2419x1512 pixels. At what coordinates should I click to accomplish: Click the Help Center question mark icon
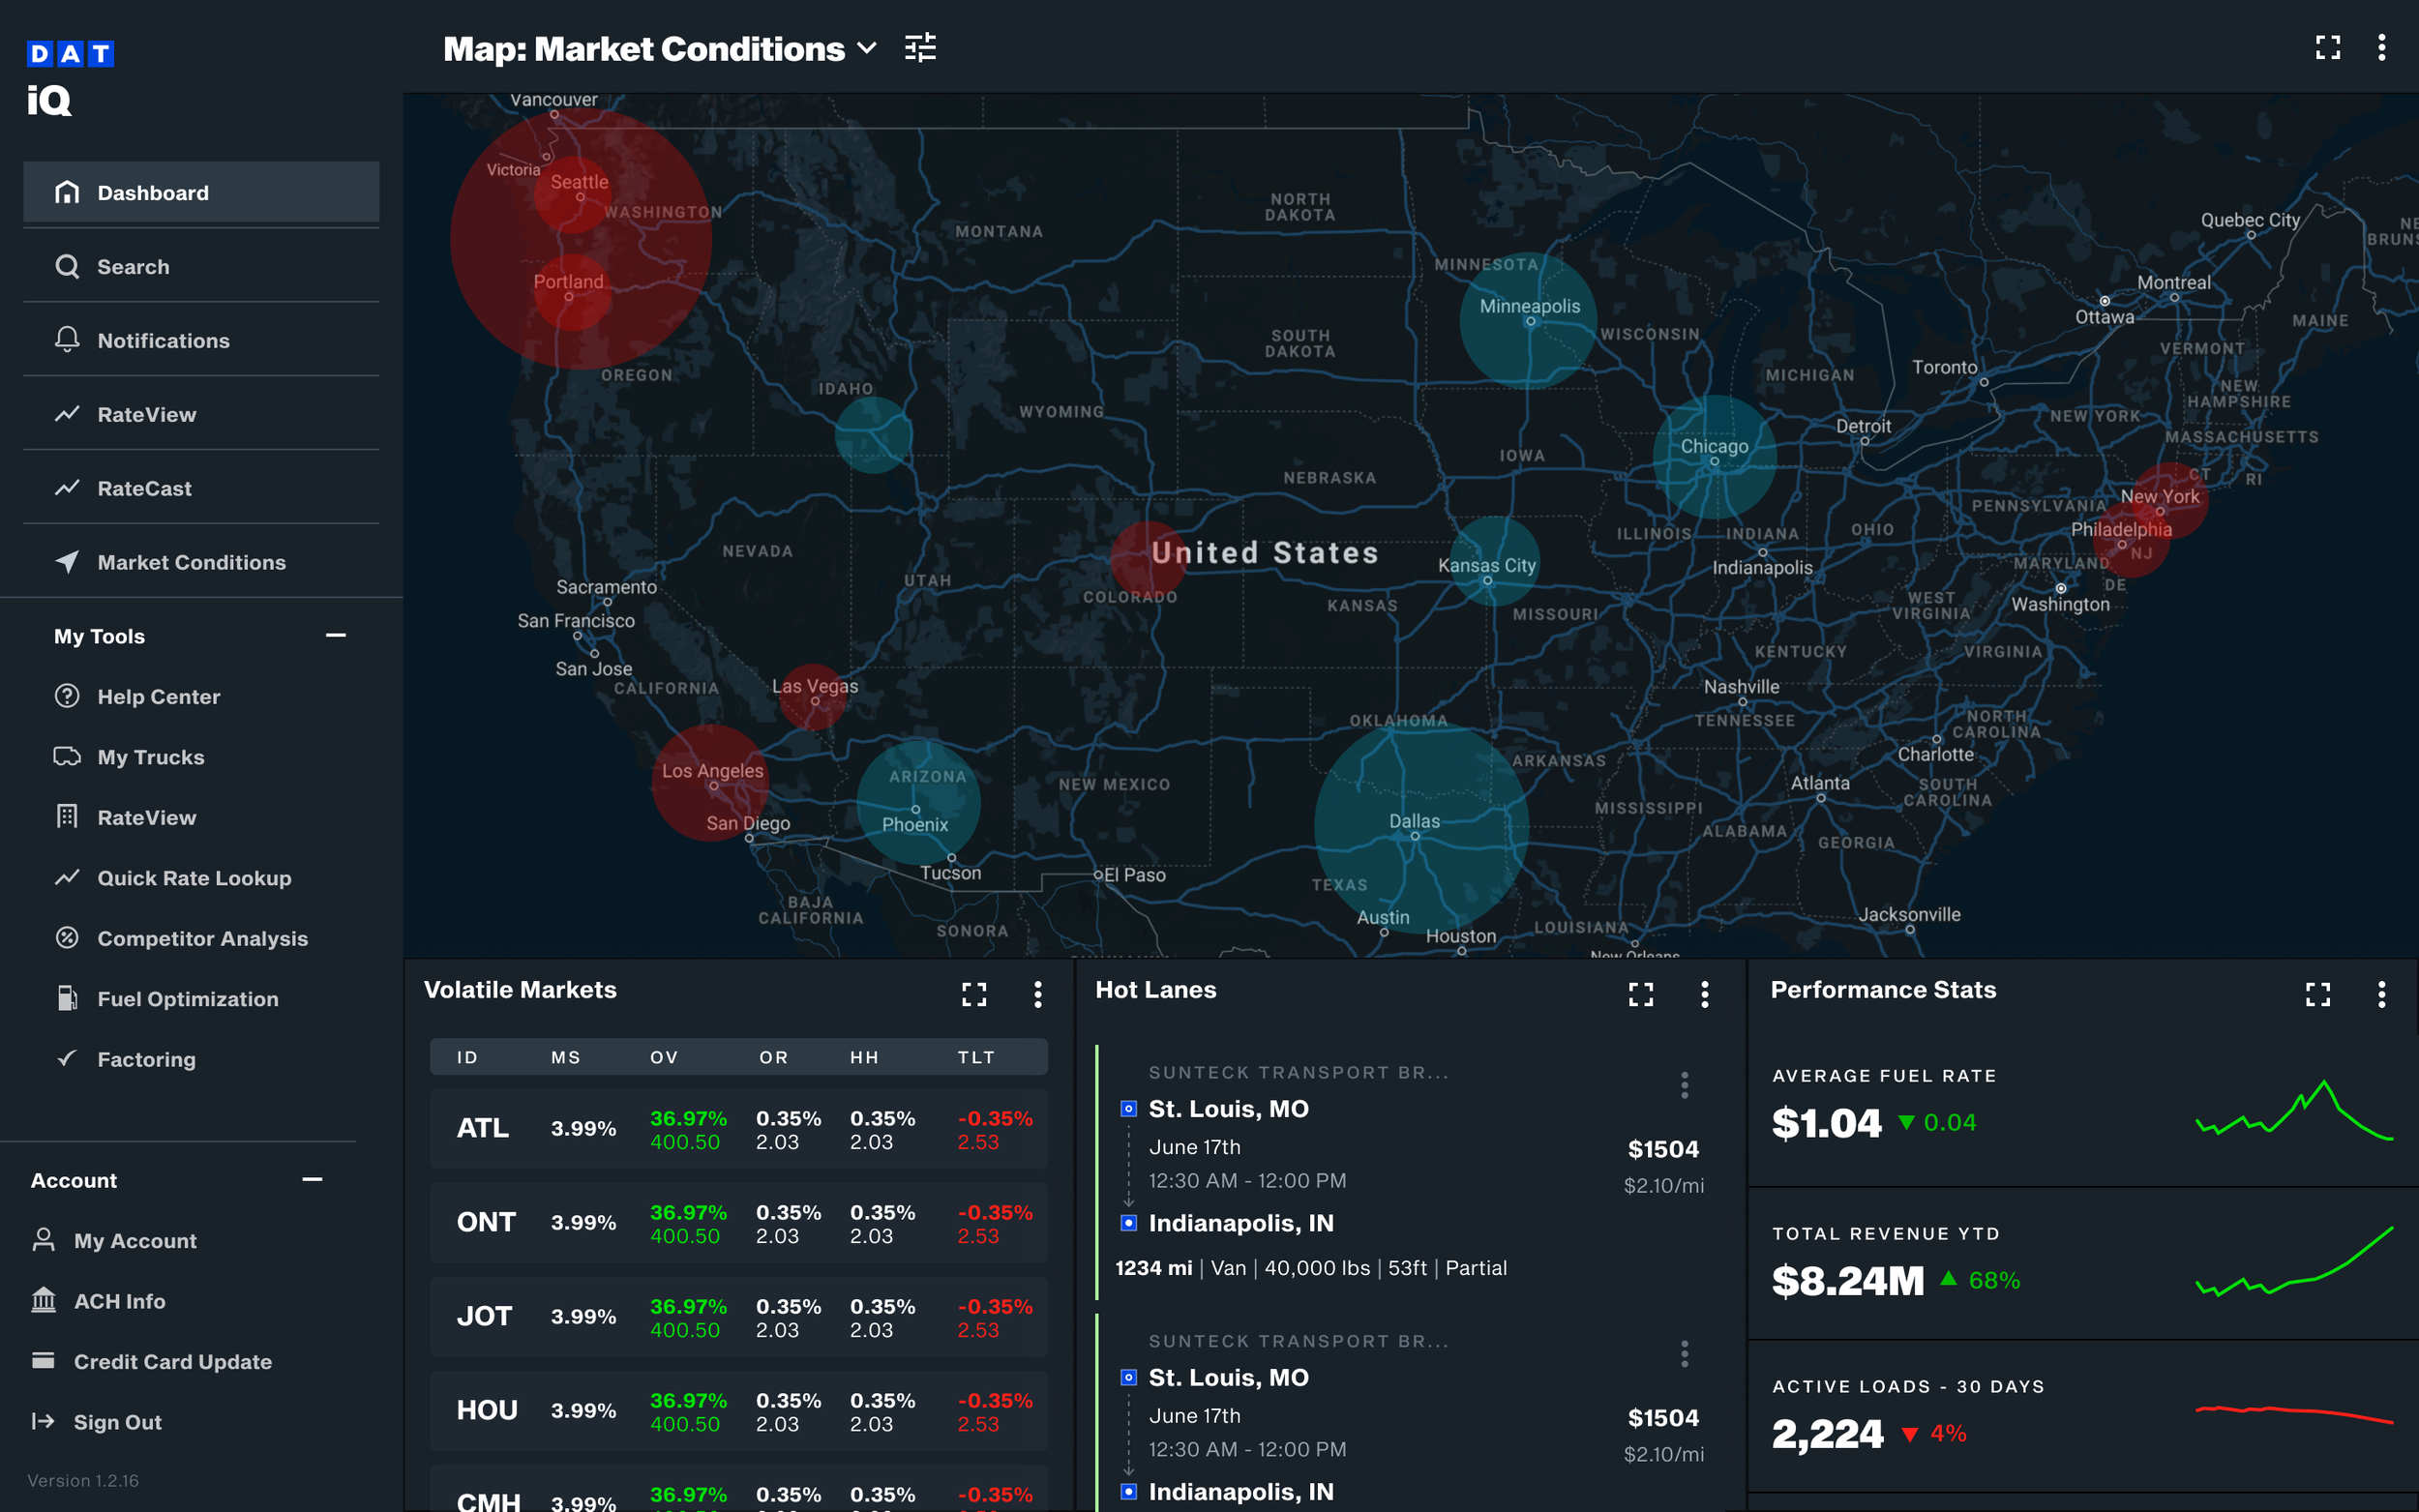pyautogui.click(x=67, y=696)
